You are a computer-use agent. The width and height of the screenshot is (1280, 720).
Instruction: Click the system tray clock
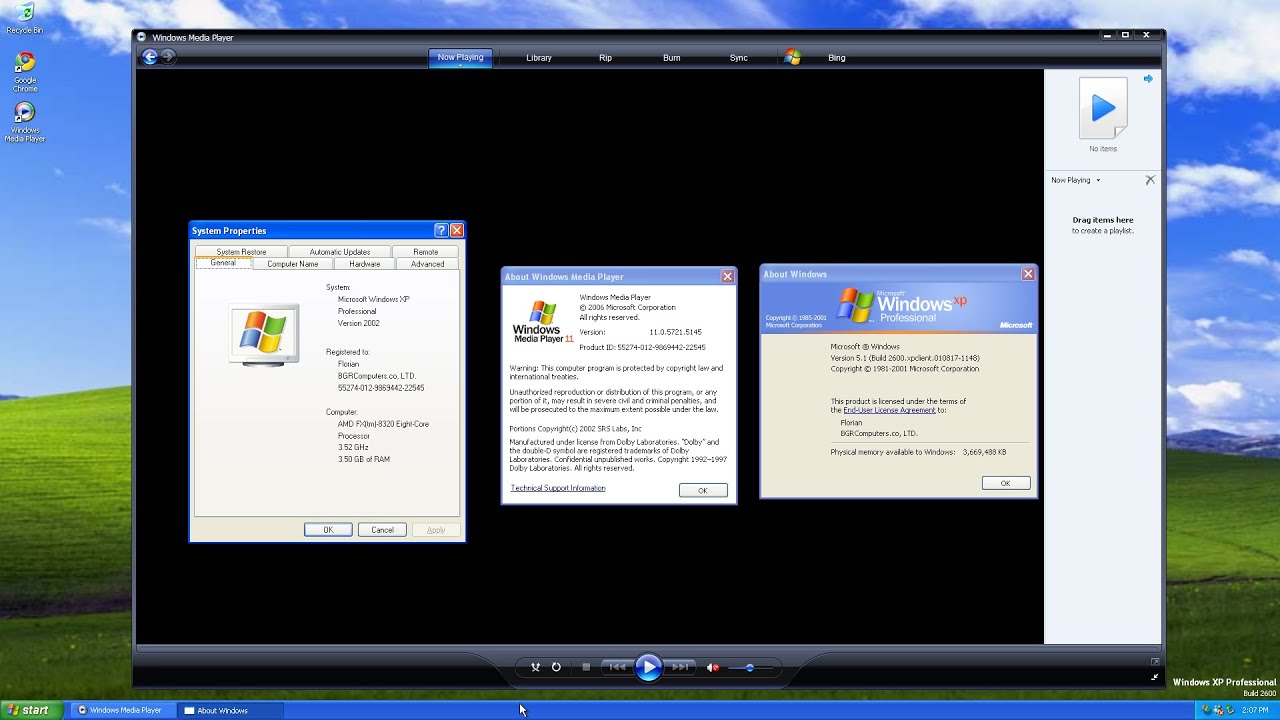pyautogui.click(x=1255, y=710)
